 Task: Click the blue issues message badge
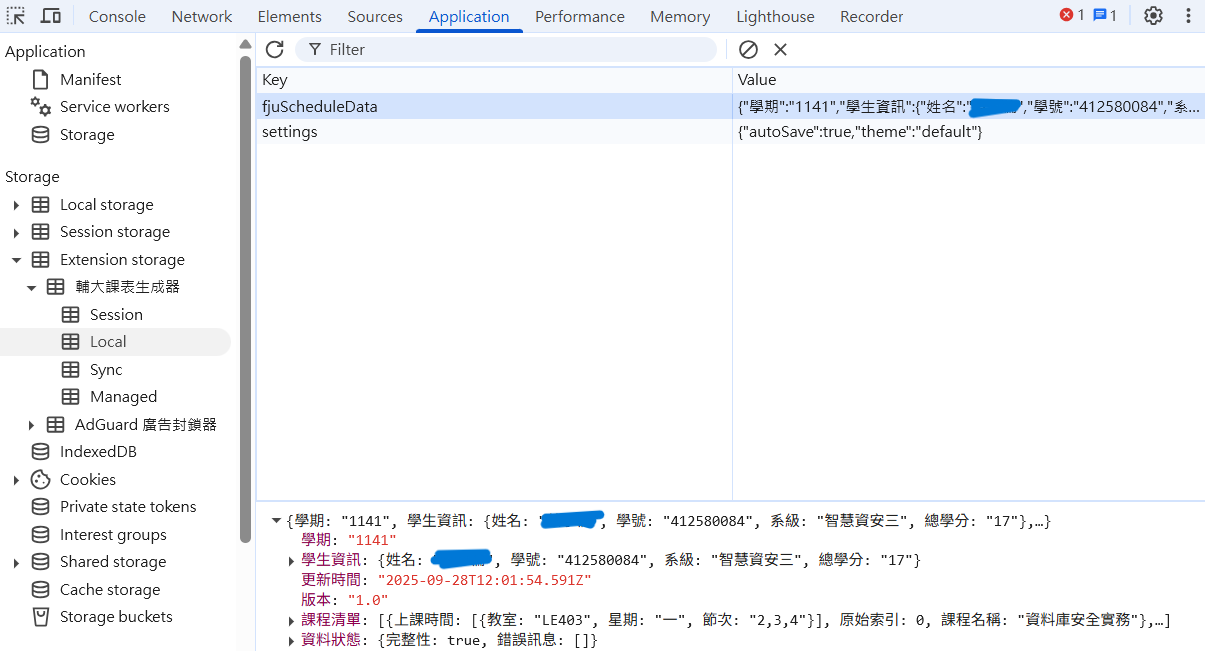click(1104, 16)
